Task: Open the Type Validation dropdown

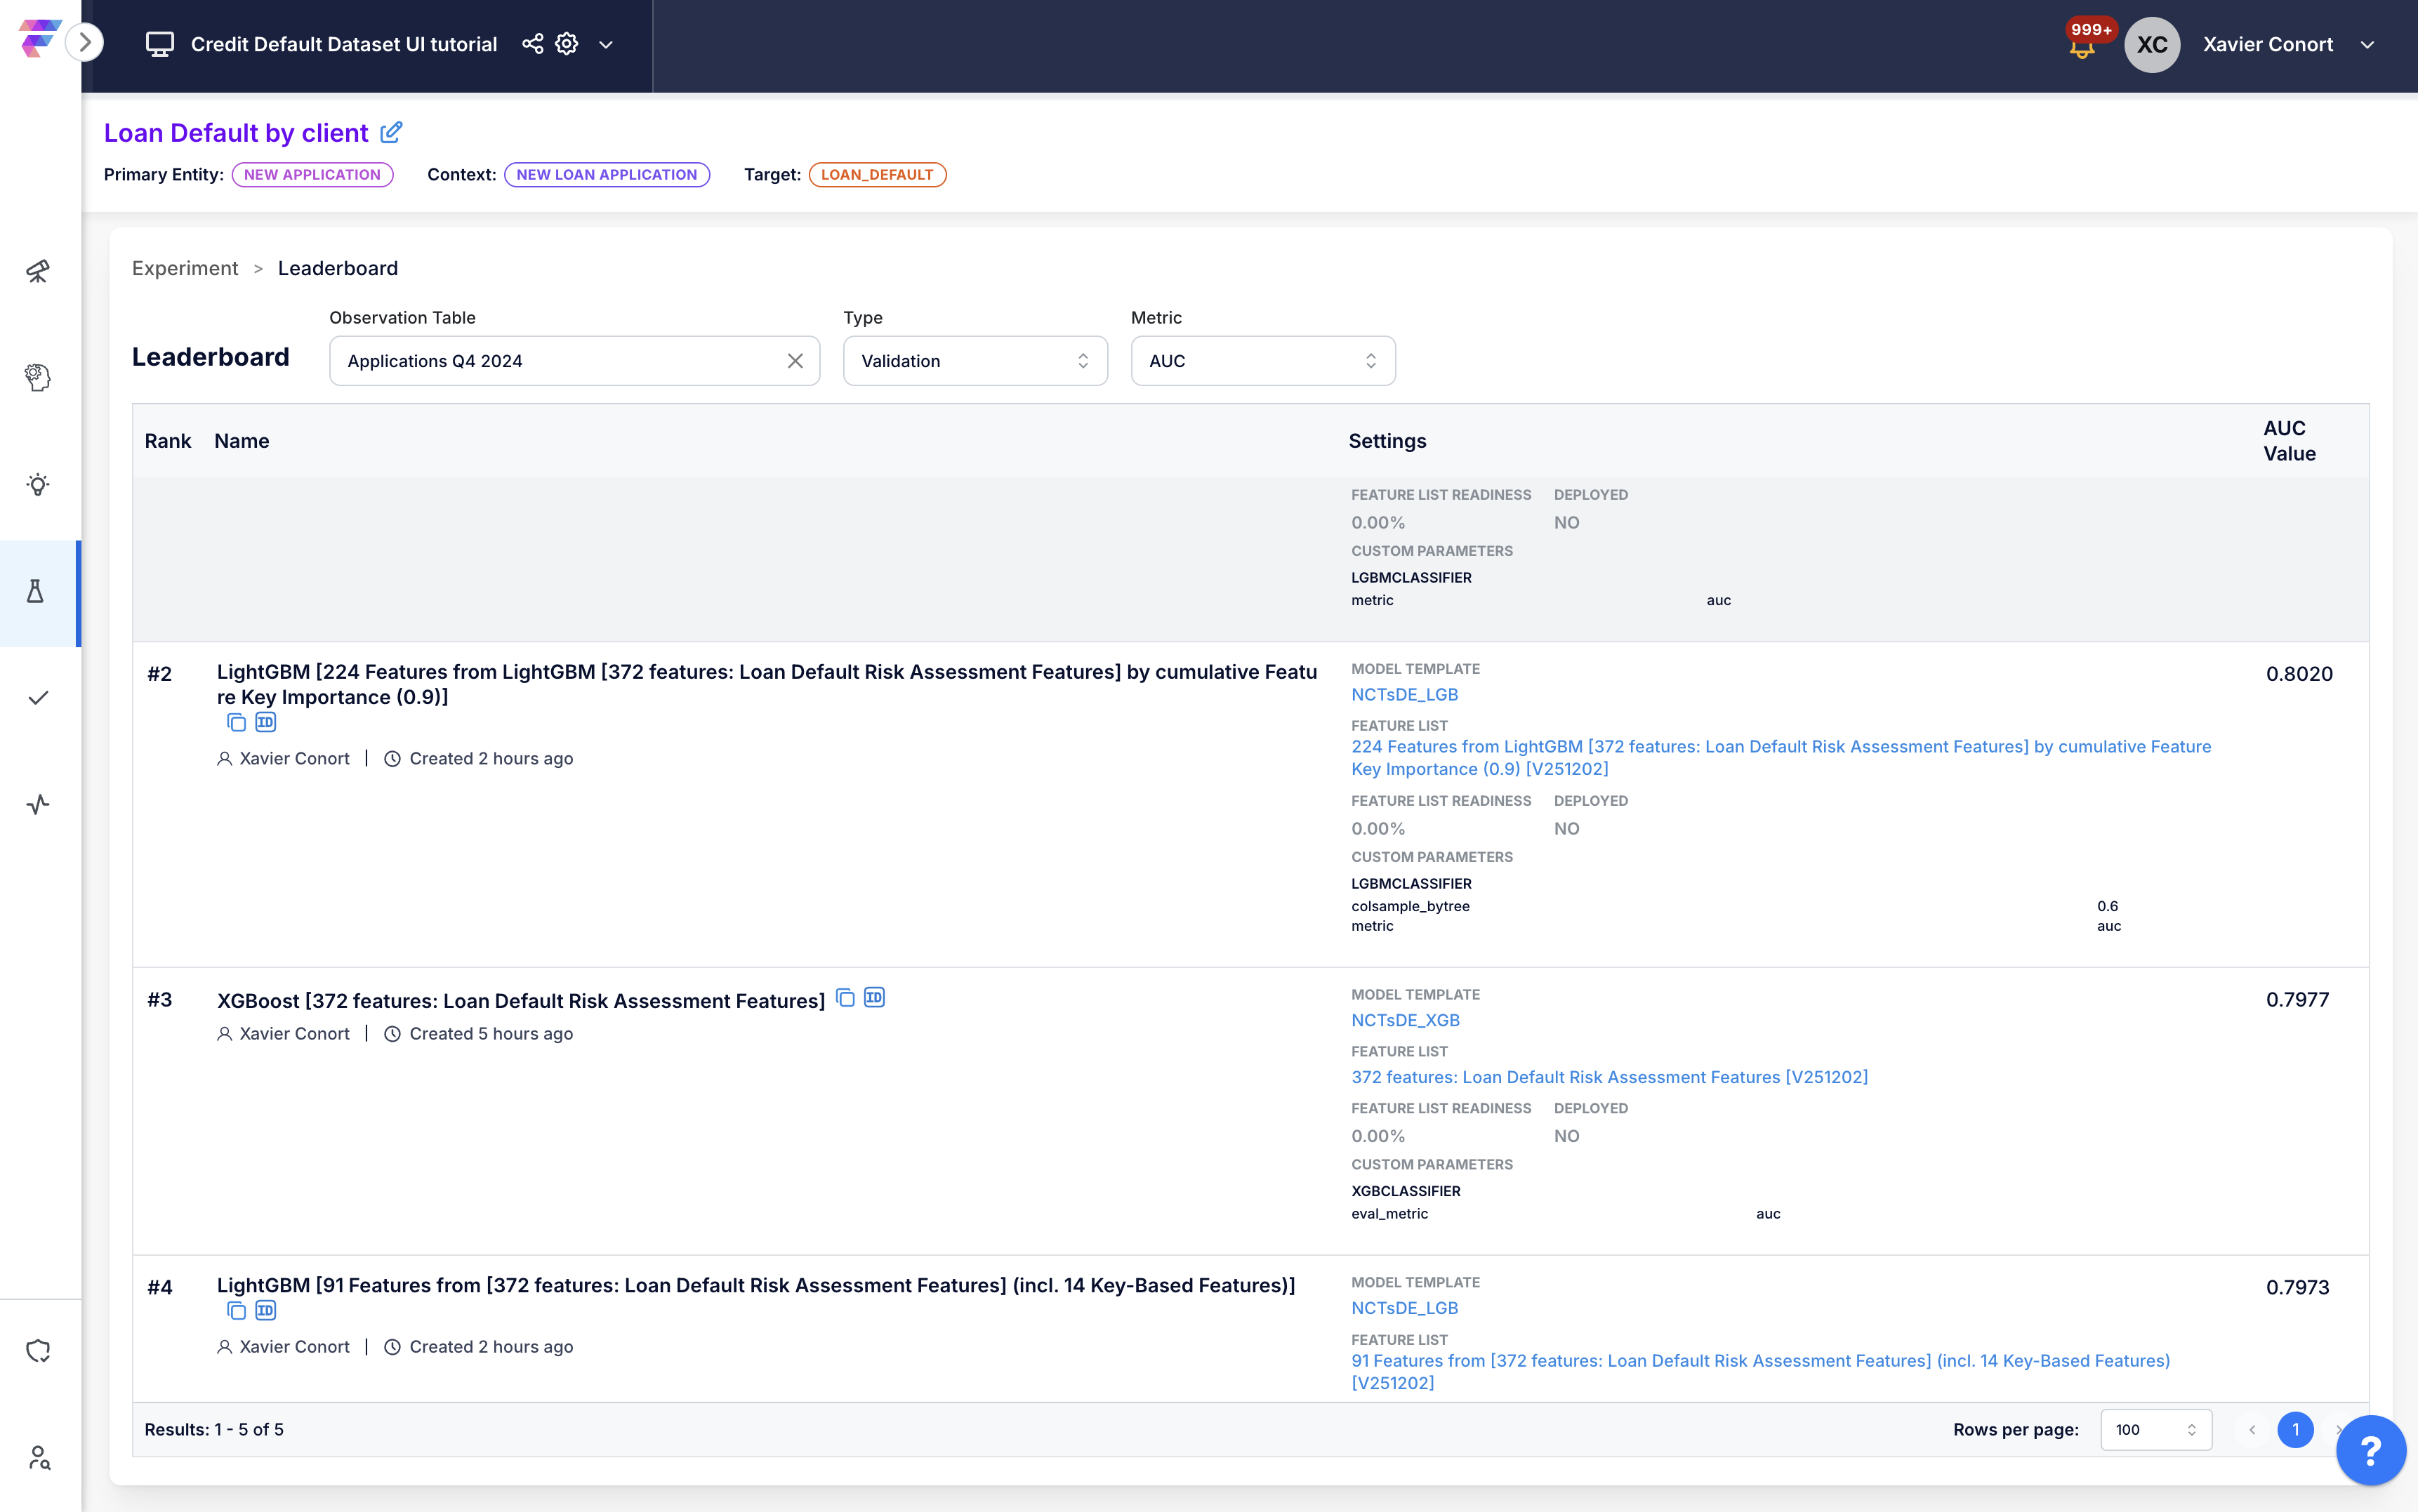Action: pos(974,361)
